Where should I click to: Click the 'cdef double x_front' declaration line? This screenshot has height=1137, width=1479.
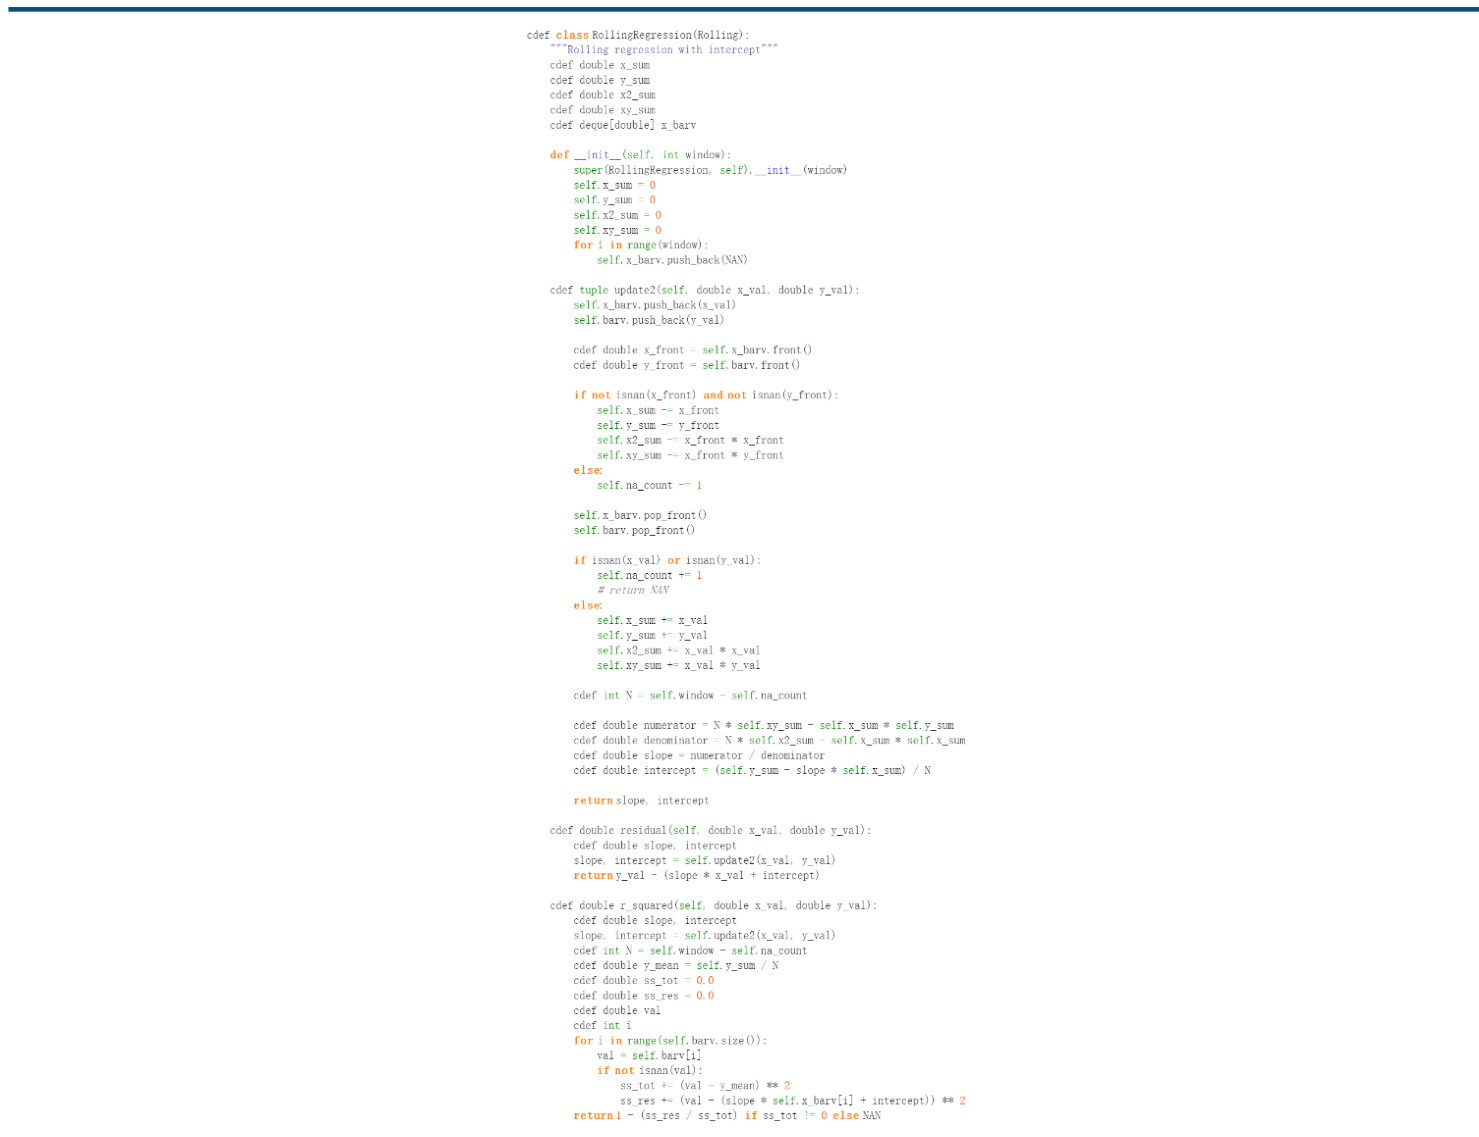click(692, 350)
